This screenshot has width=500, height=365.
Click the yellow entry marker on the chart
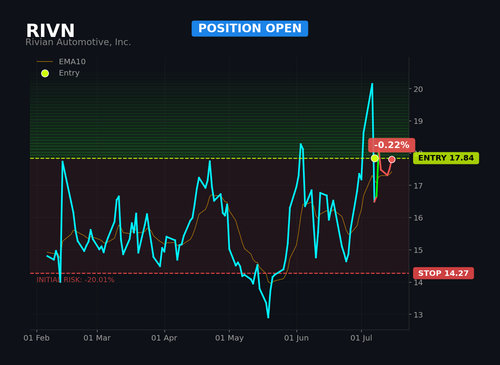(375, 158)
